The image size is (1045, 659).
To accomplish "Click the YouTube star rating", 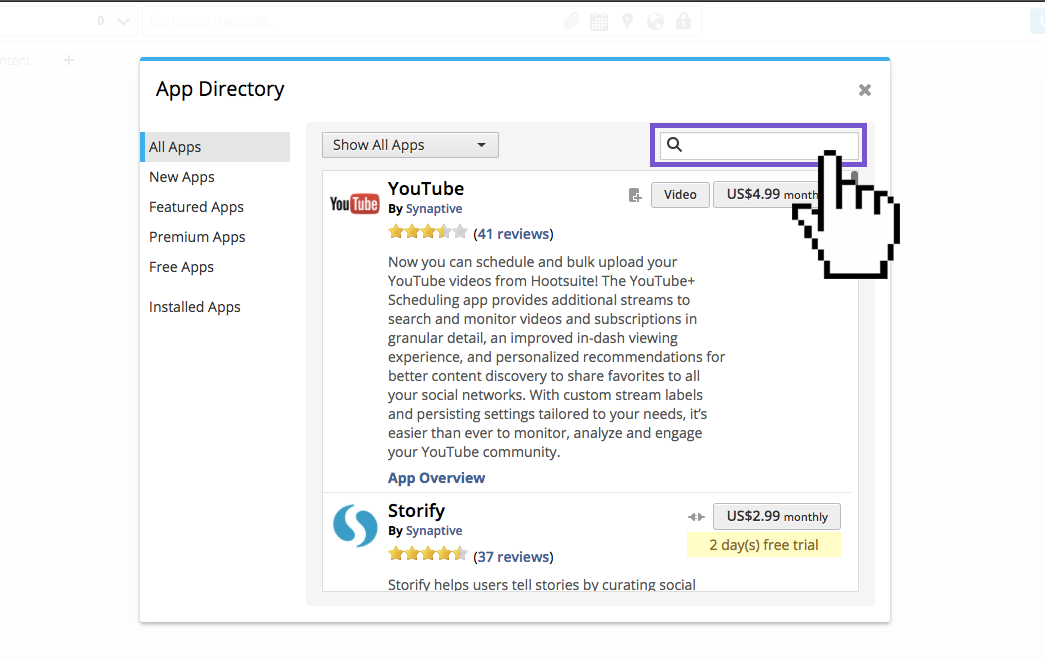I will point(428,232).
